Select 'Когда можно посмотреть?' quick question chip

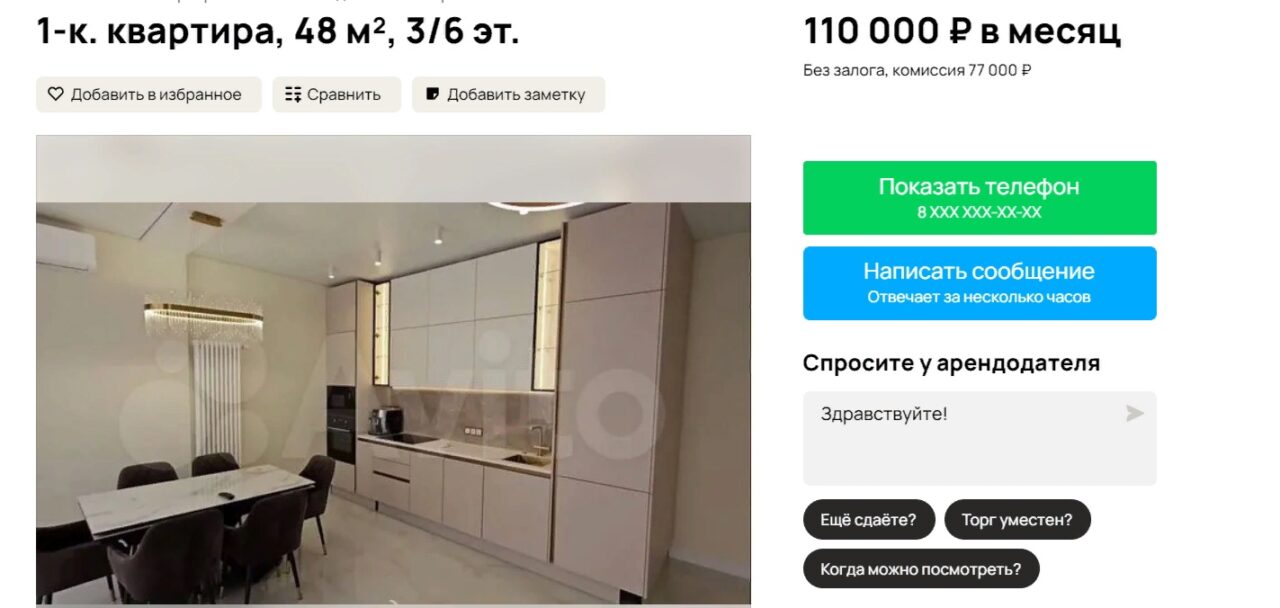tap(921, 569)
